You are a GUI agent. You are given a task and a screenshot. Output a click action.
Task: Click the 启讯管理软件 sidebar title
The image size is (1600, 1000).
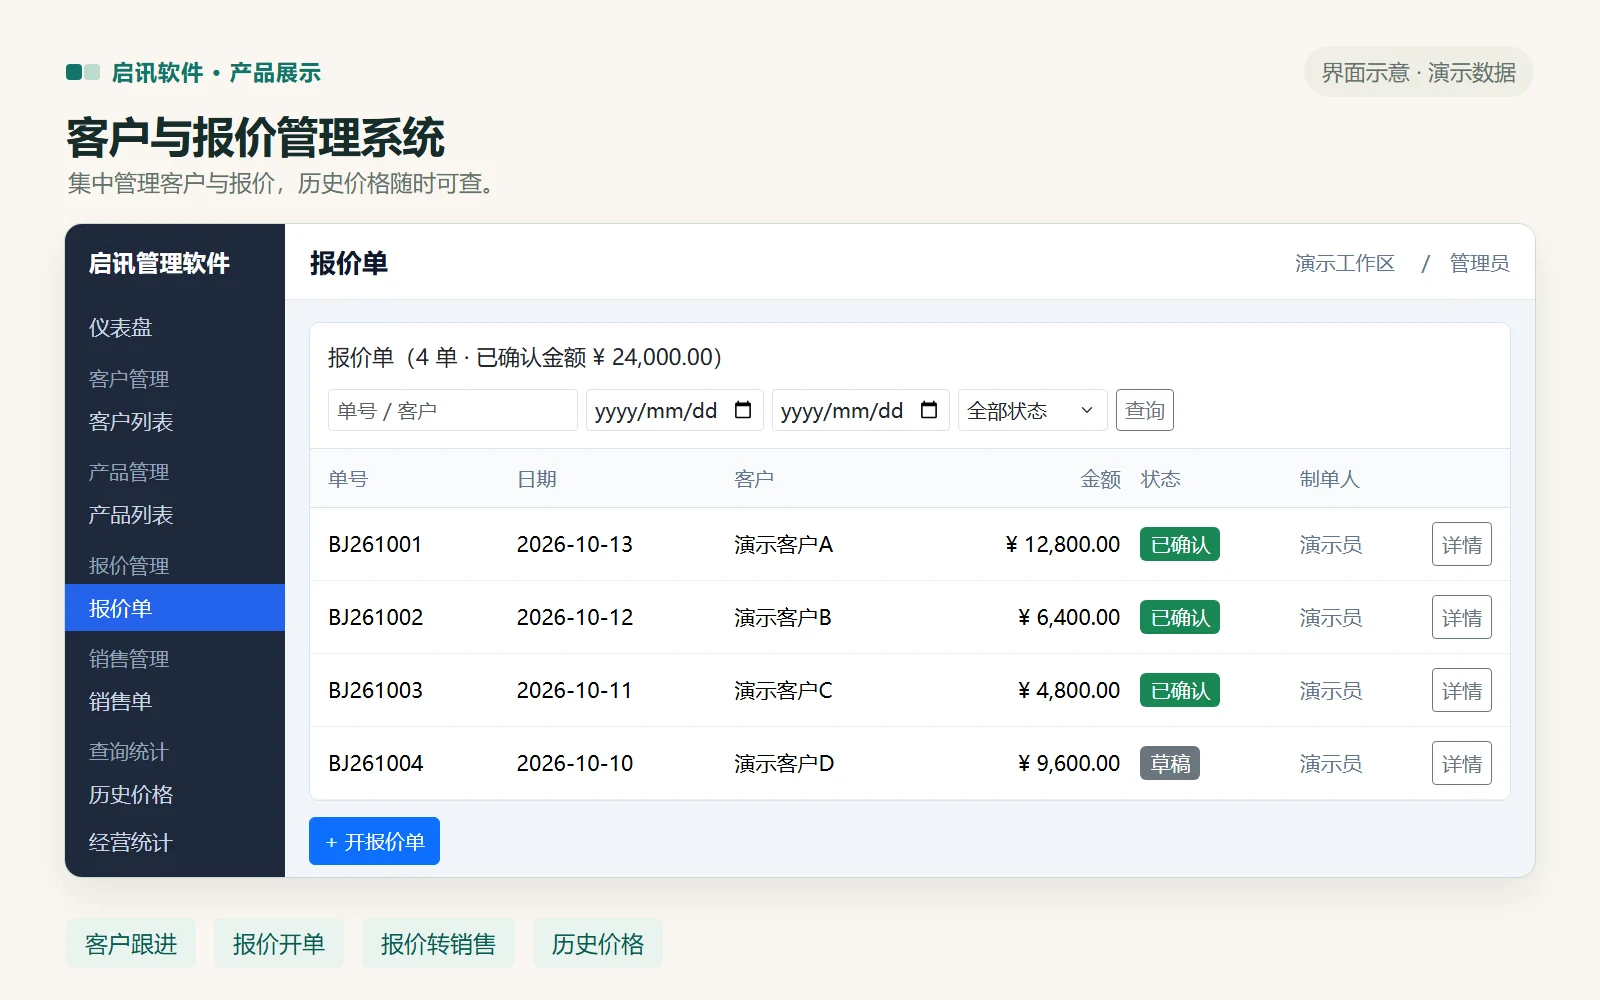coord(159,263)
